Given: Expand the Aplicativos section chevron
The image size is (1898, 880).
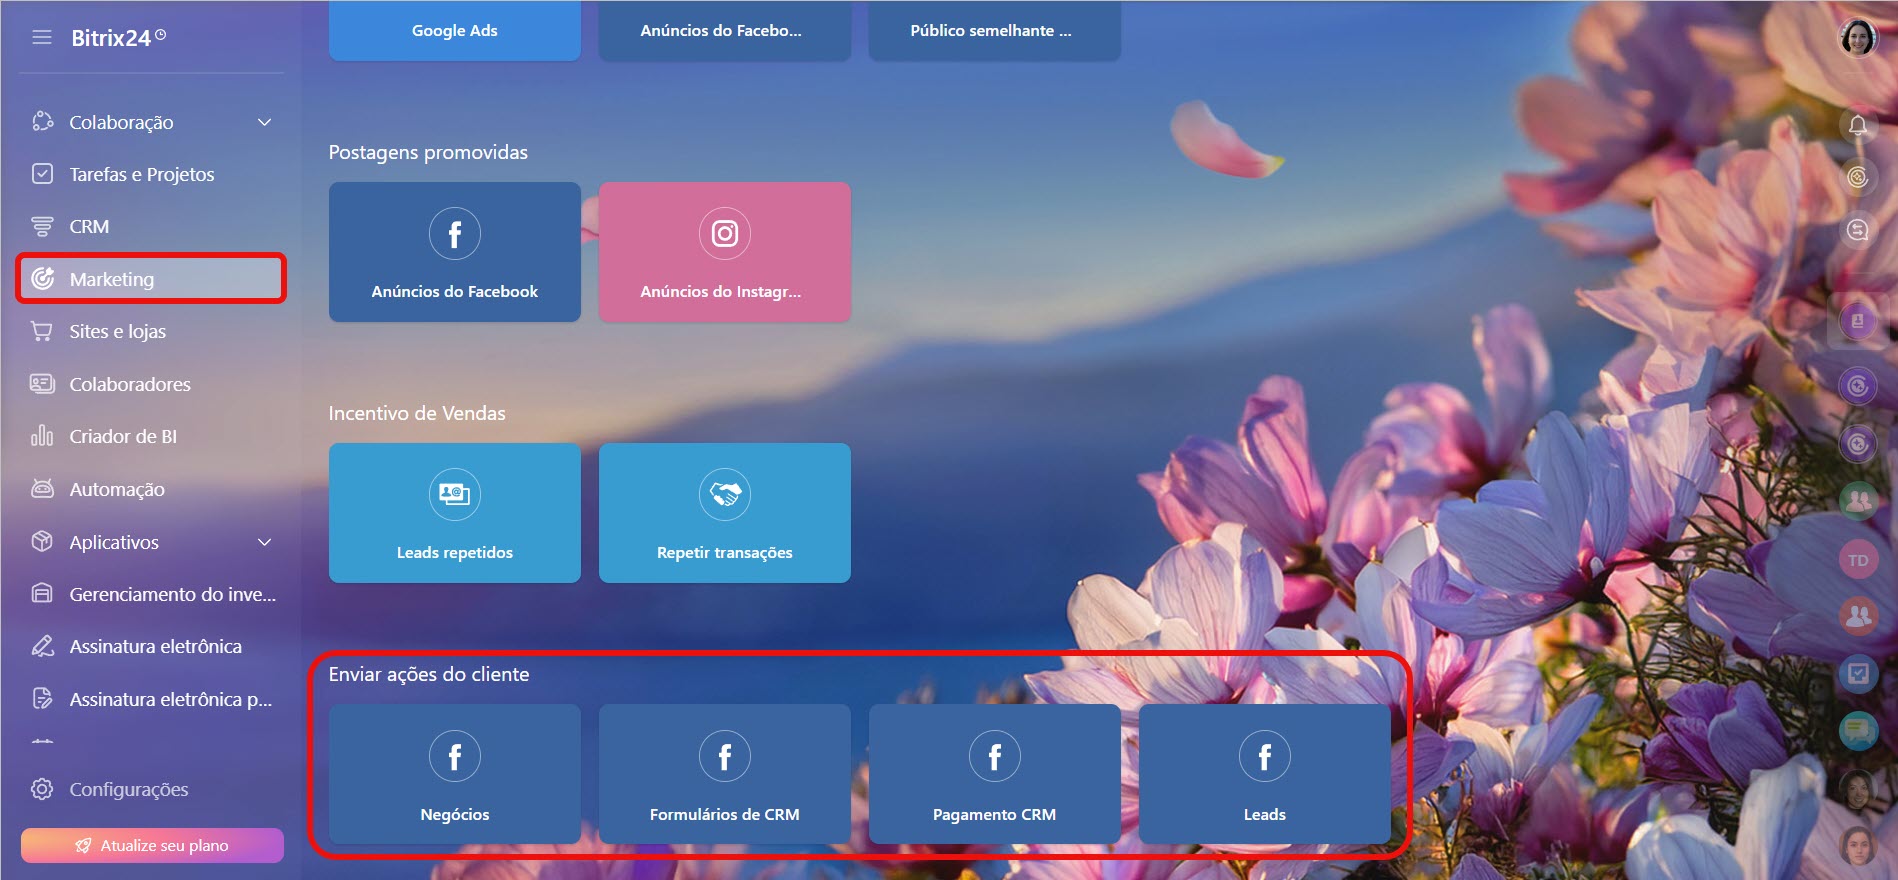Looking at the screenshot, I should pos(264,542).
